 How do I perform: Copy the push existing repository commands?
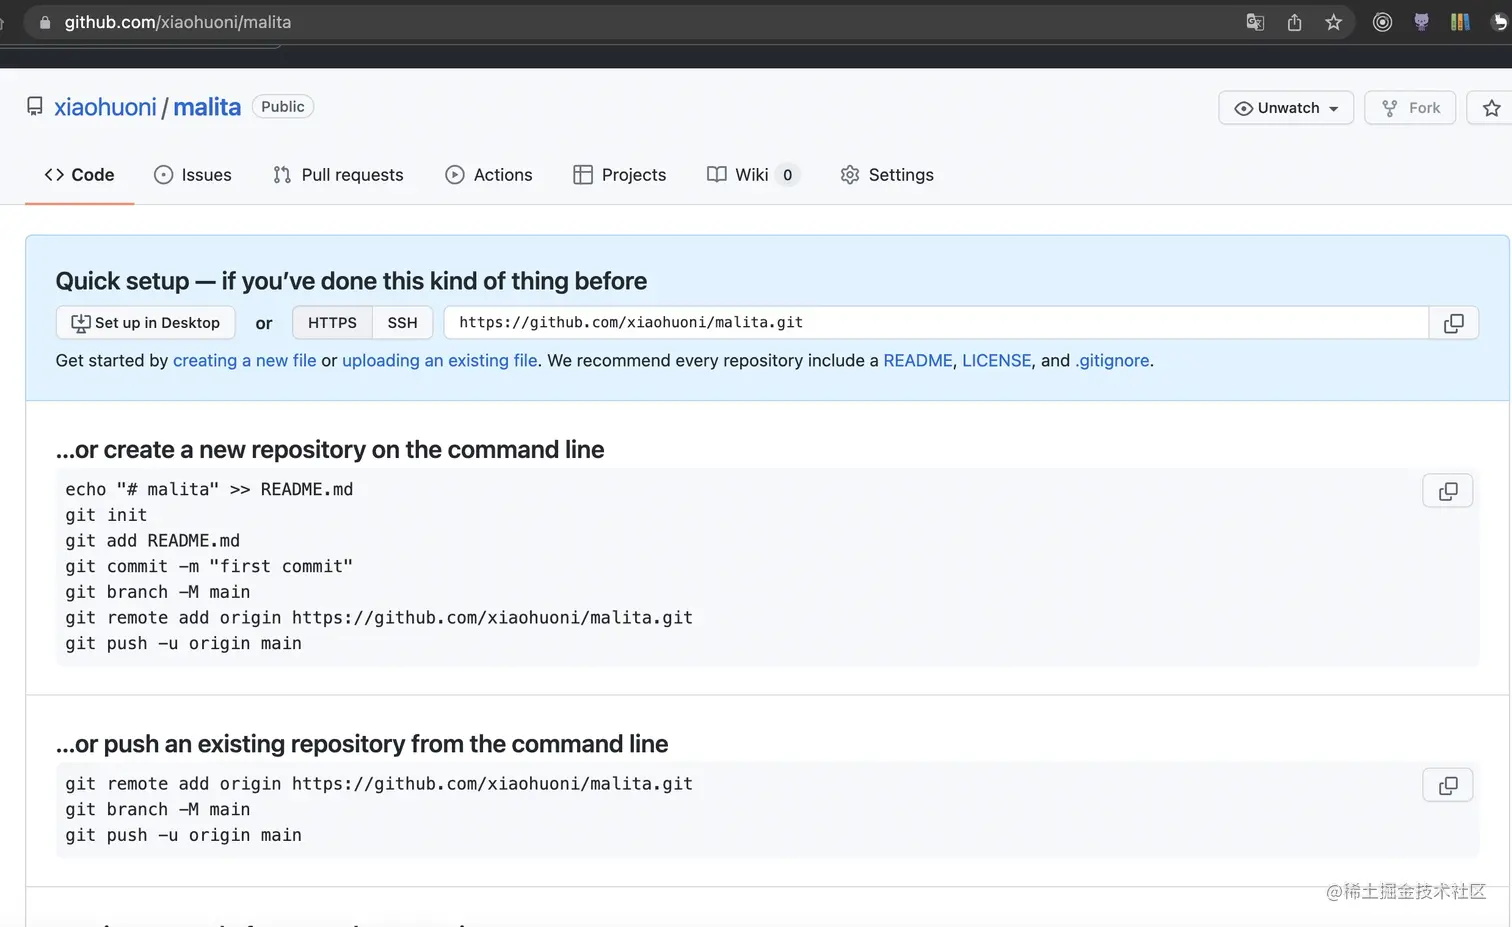[x=1448, y=786]
